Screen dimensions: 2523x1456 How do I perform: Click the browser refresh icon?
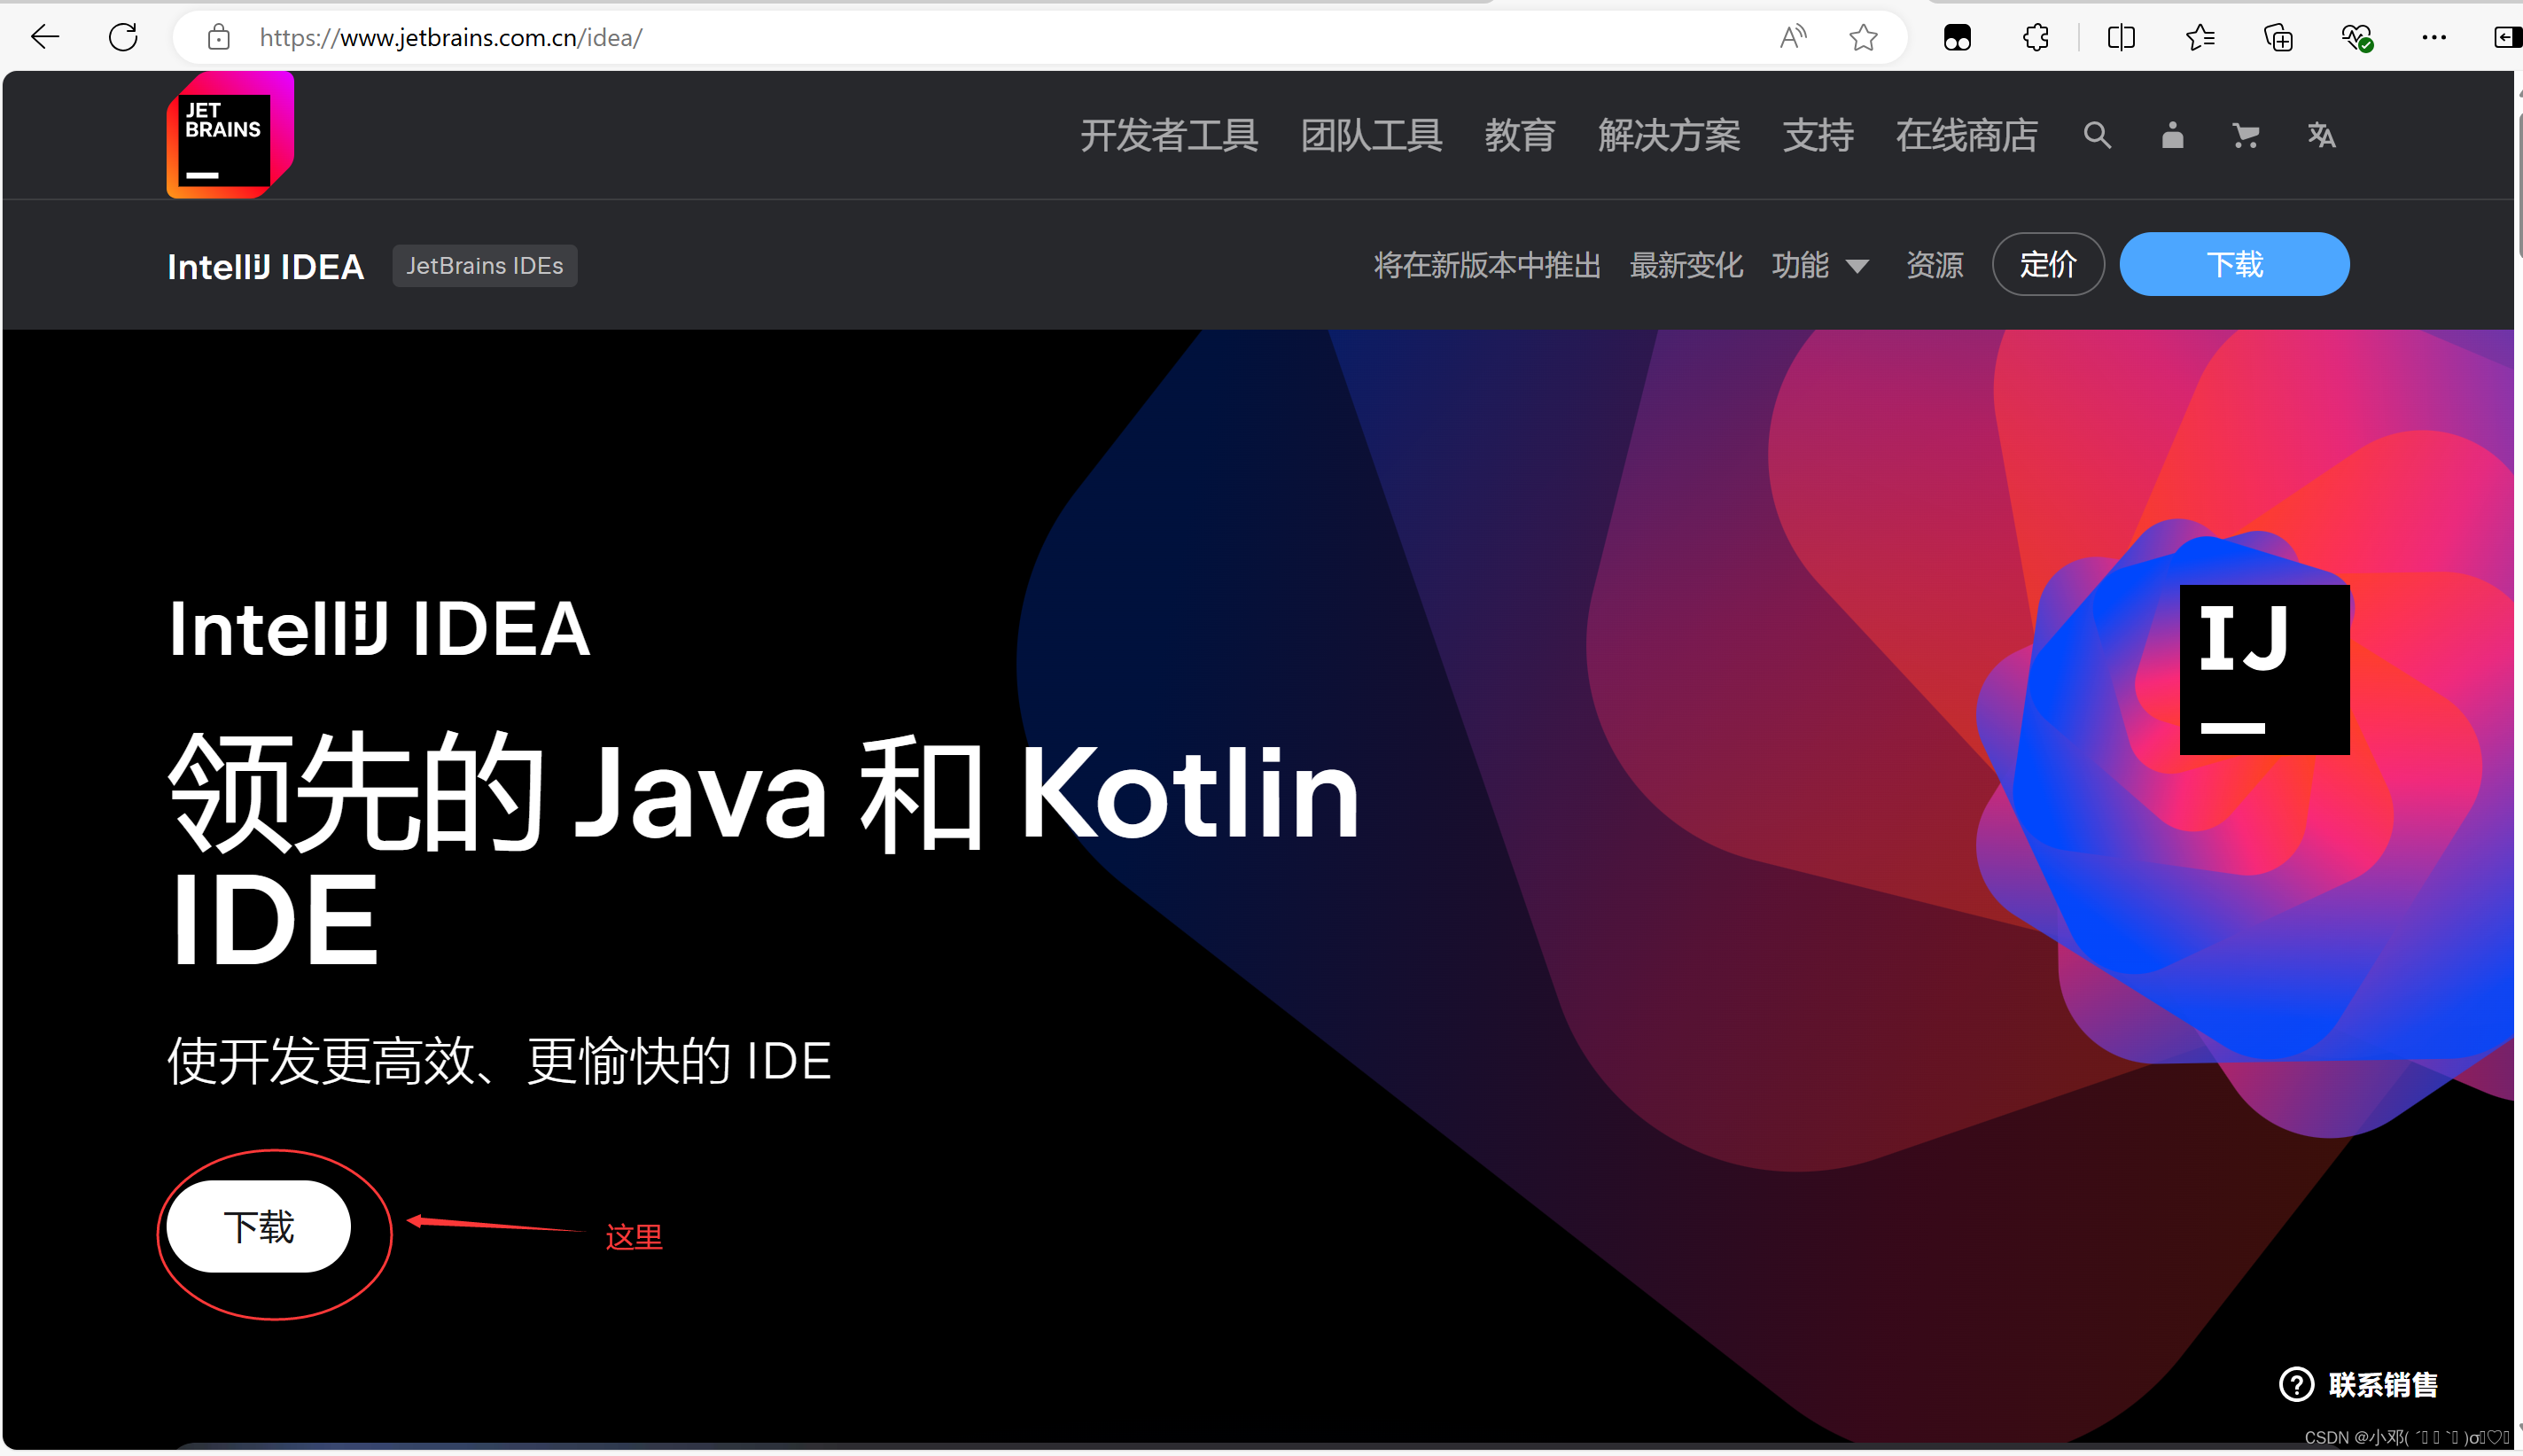click(123, 38)
